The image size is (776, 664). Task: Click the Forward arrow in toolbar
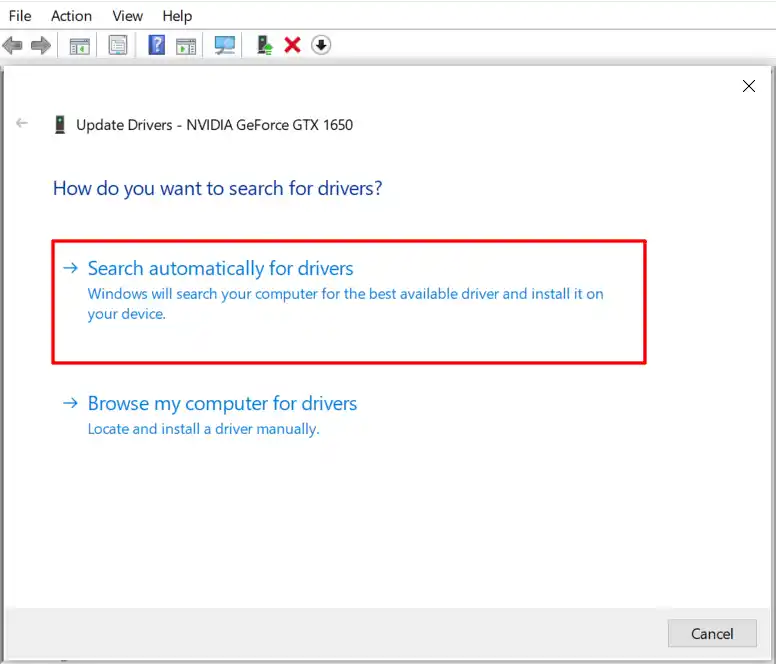click(41, 46)
